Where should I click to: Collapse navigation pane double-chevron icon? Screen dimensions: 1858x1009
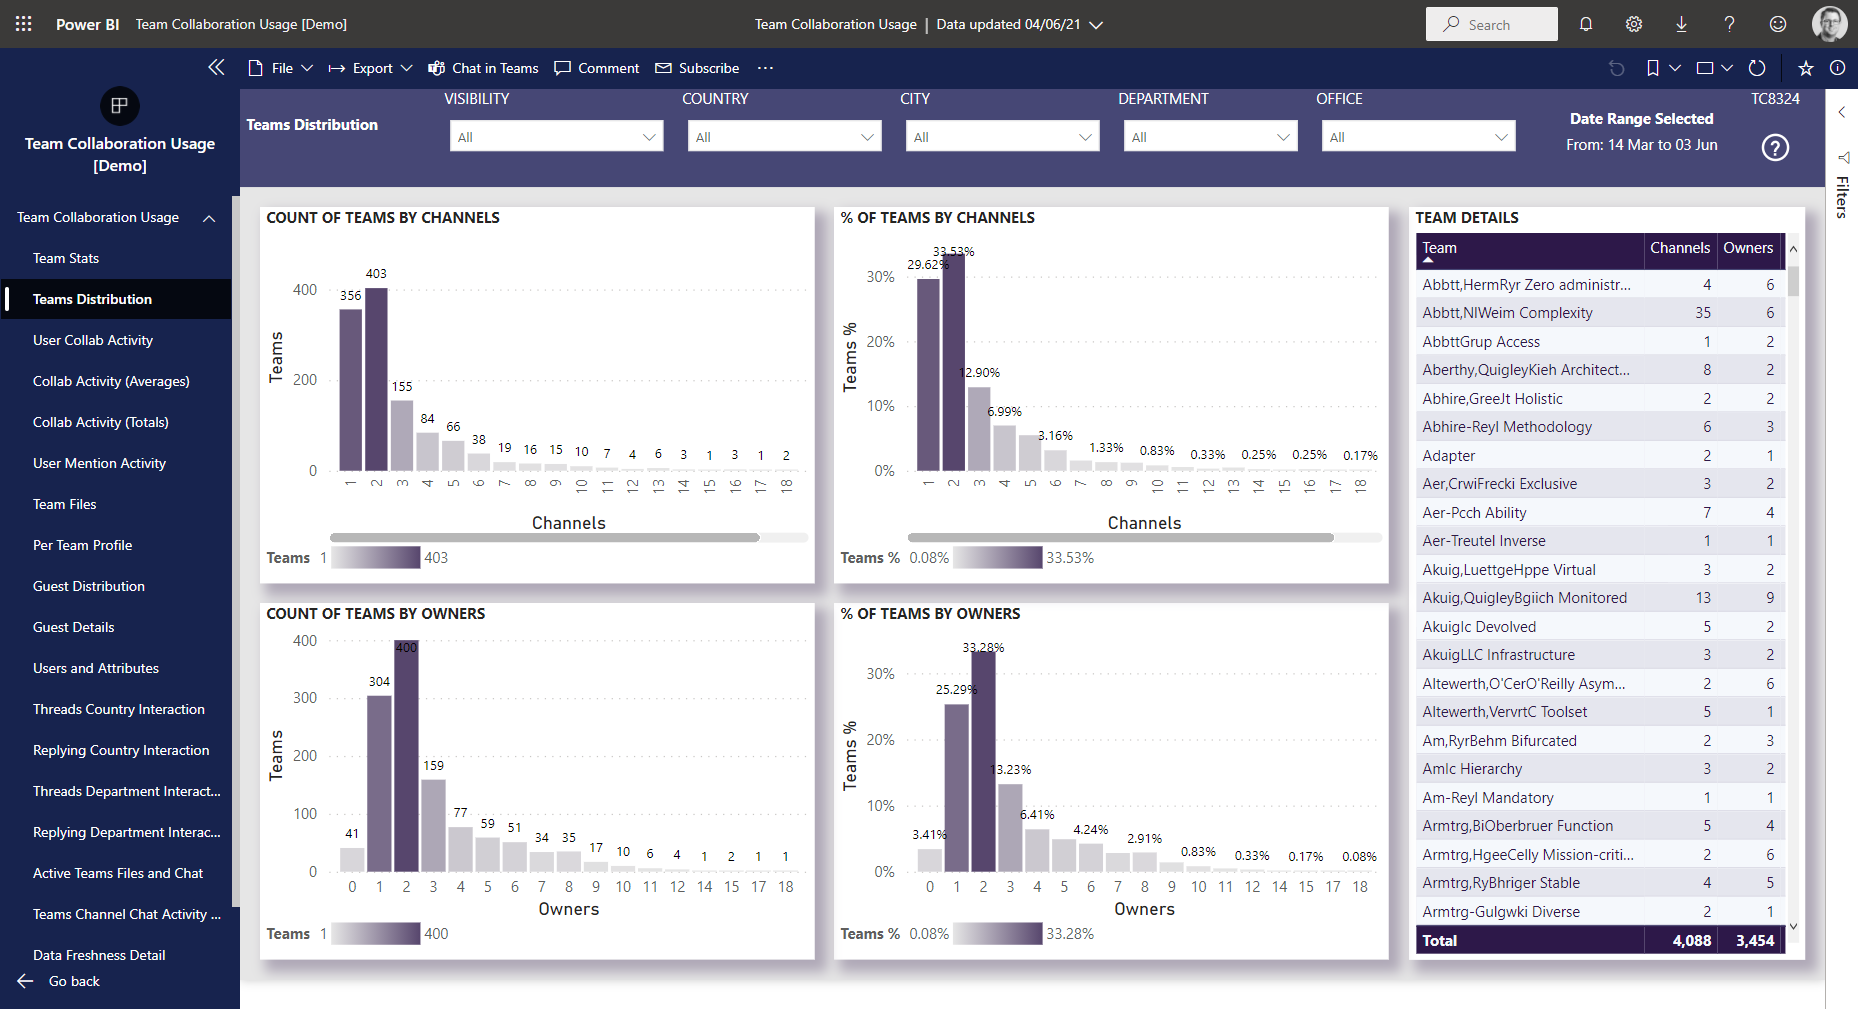[216, 67]
